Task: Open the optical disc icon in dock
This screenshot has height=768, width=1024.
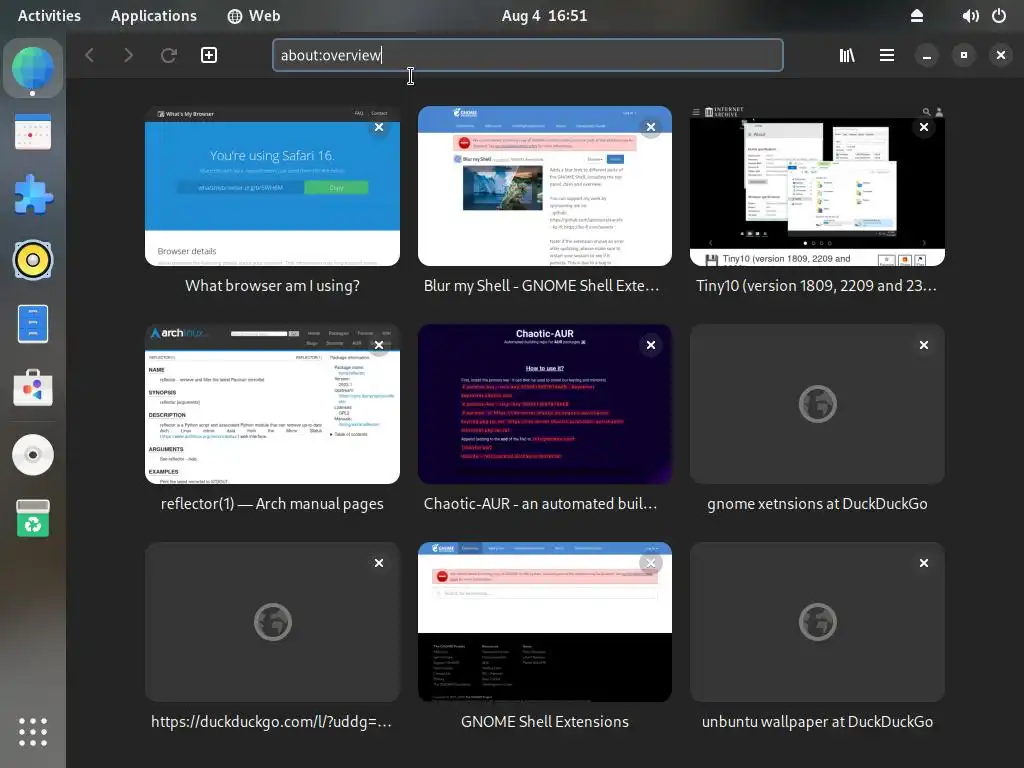Action: [33, 455]
